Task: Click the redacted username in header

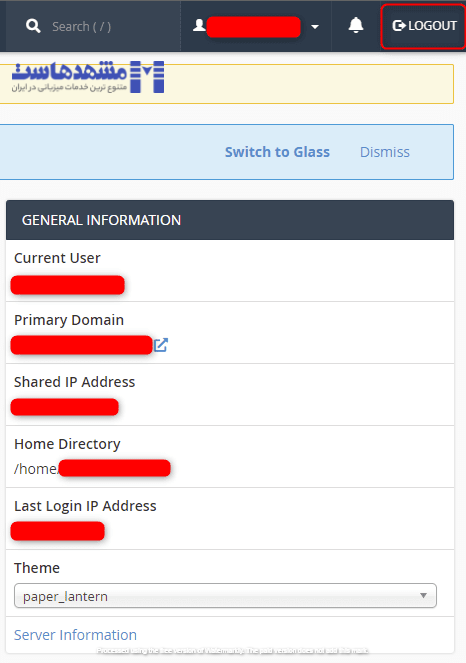Action: (254, 27)
